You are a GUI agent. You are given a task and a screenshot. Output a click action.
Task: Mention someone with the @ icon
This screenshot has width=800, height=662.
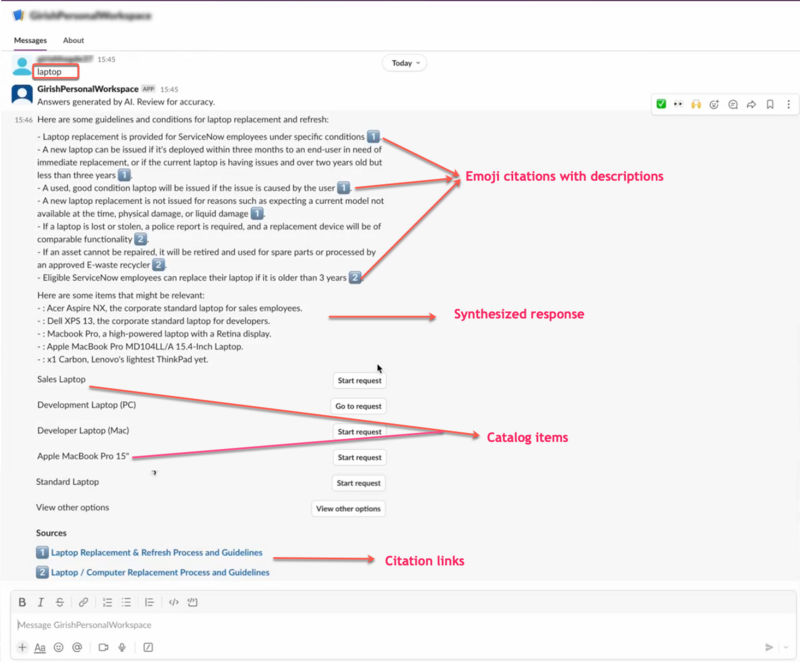77,647
